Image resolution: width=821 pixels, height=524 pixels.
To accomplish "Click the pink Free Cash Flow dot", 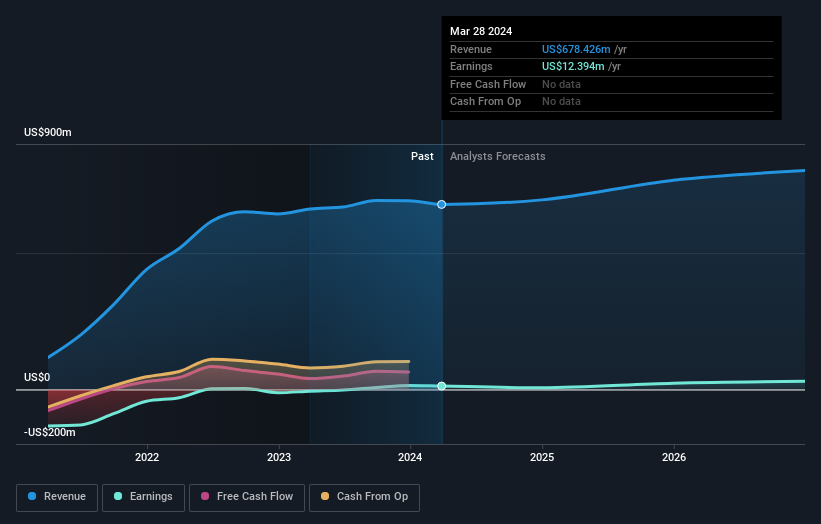I will [205, 496].
